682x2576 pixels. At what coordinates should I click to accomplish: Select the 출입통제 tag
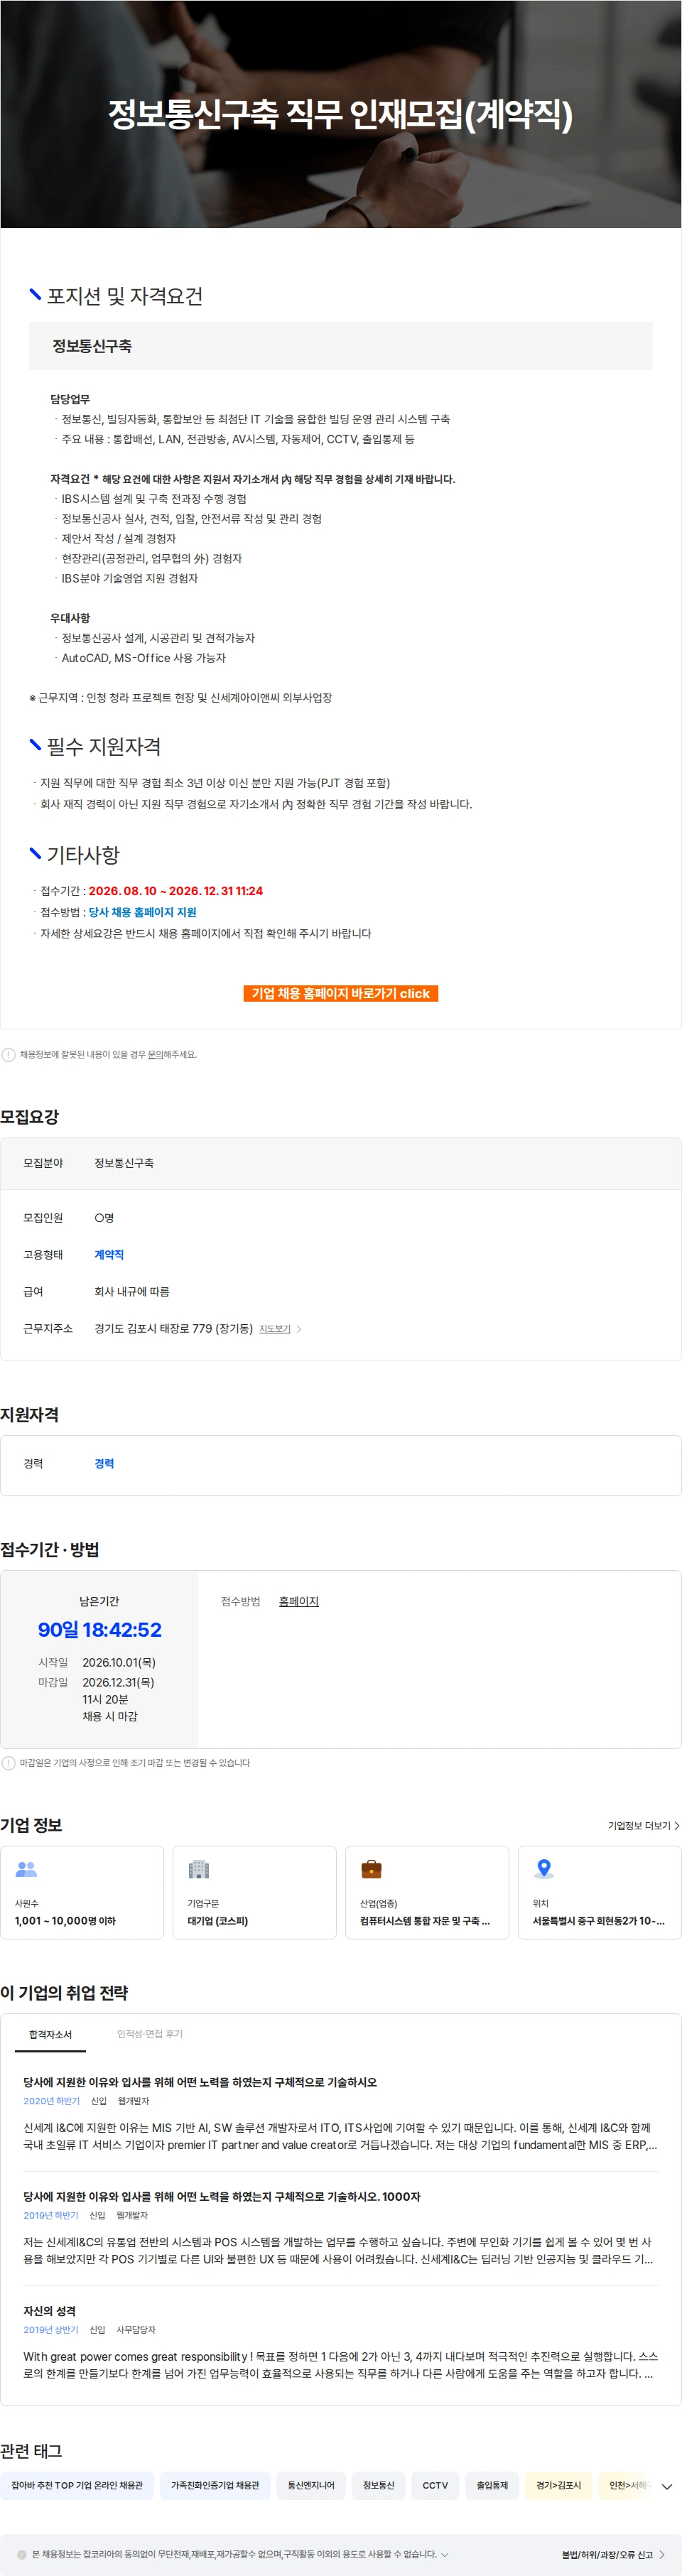(492, 2485)
